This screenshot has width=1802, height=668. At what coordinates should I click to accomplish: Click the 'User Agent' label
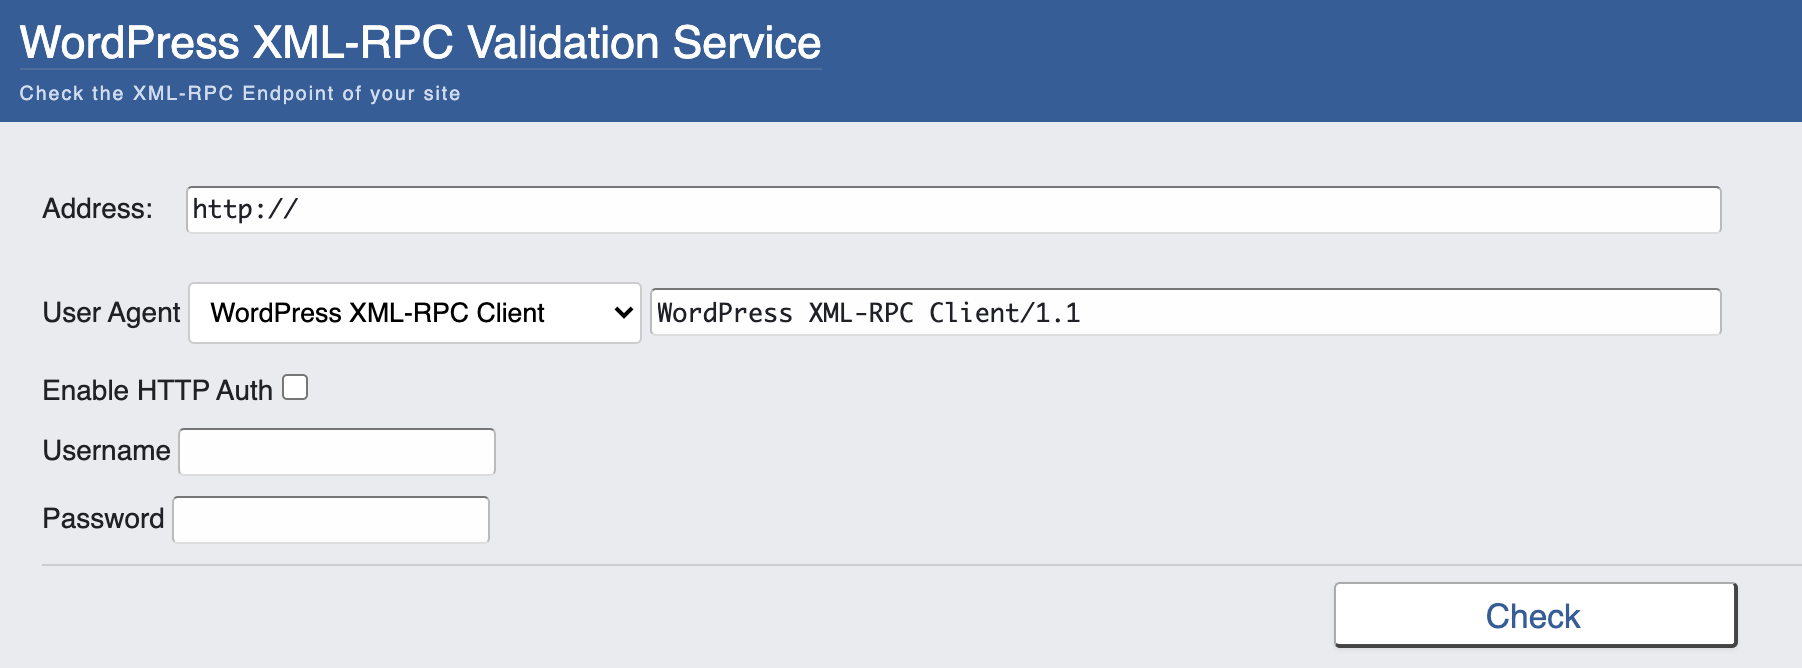pyautogui.click(x=111, y=313)
